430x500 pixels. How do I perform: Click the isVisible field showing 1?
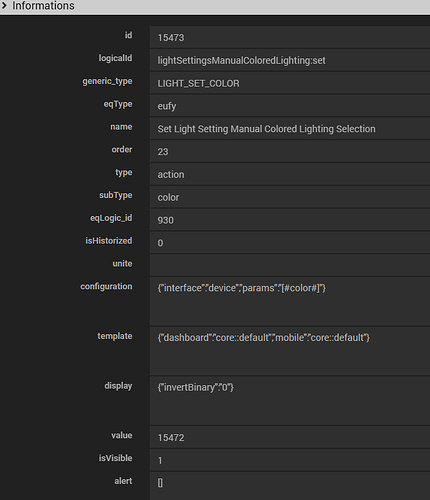290,460
